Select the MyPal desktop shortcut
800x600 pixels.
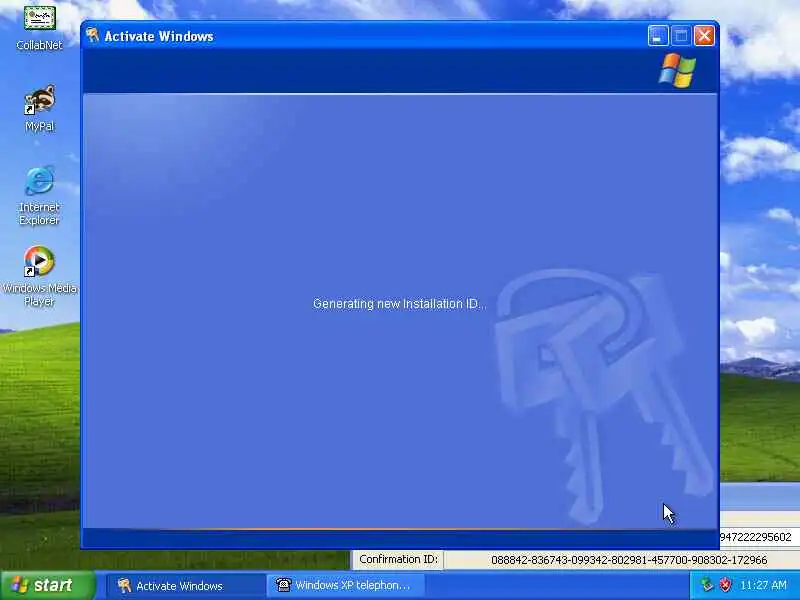[39, 109]
